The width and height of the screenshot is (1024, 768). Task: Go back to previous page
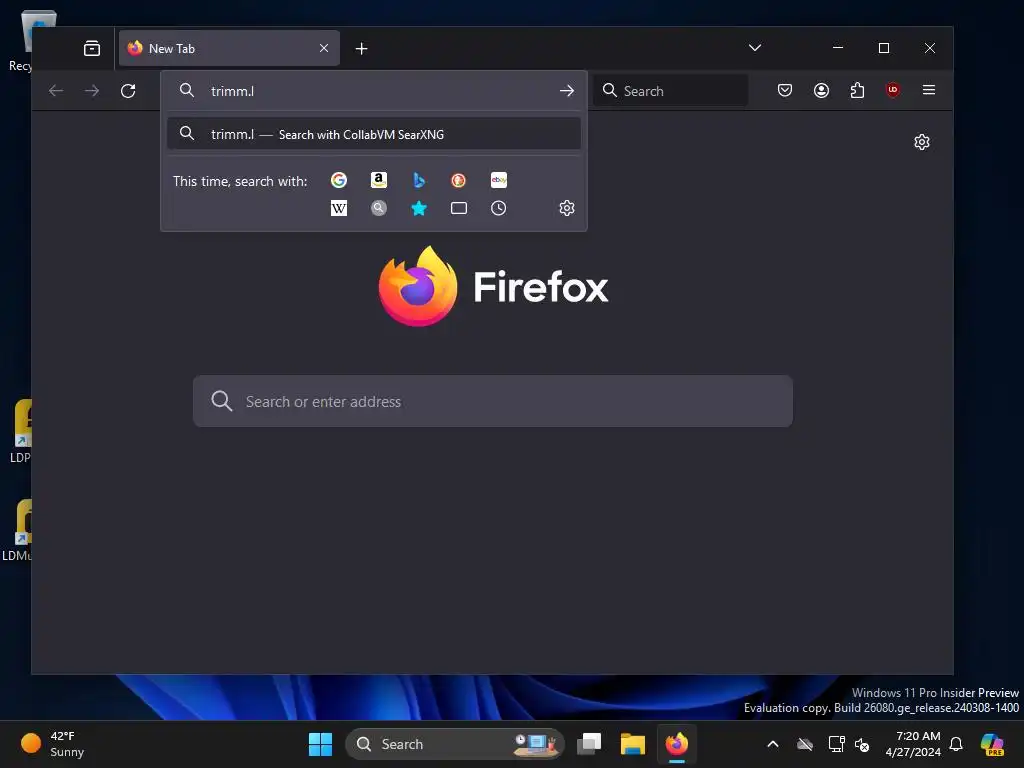pyautogui.click(x=56, y=91)
